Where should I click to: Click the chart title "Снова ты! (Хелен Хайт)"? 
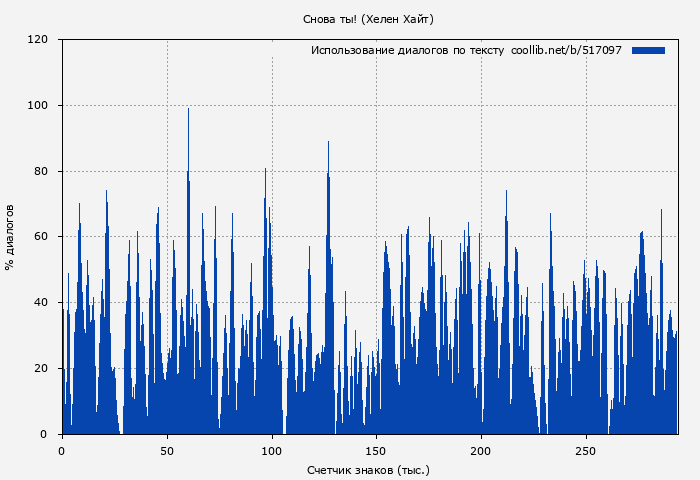(x=368, y=19)
